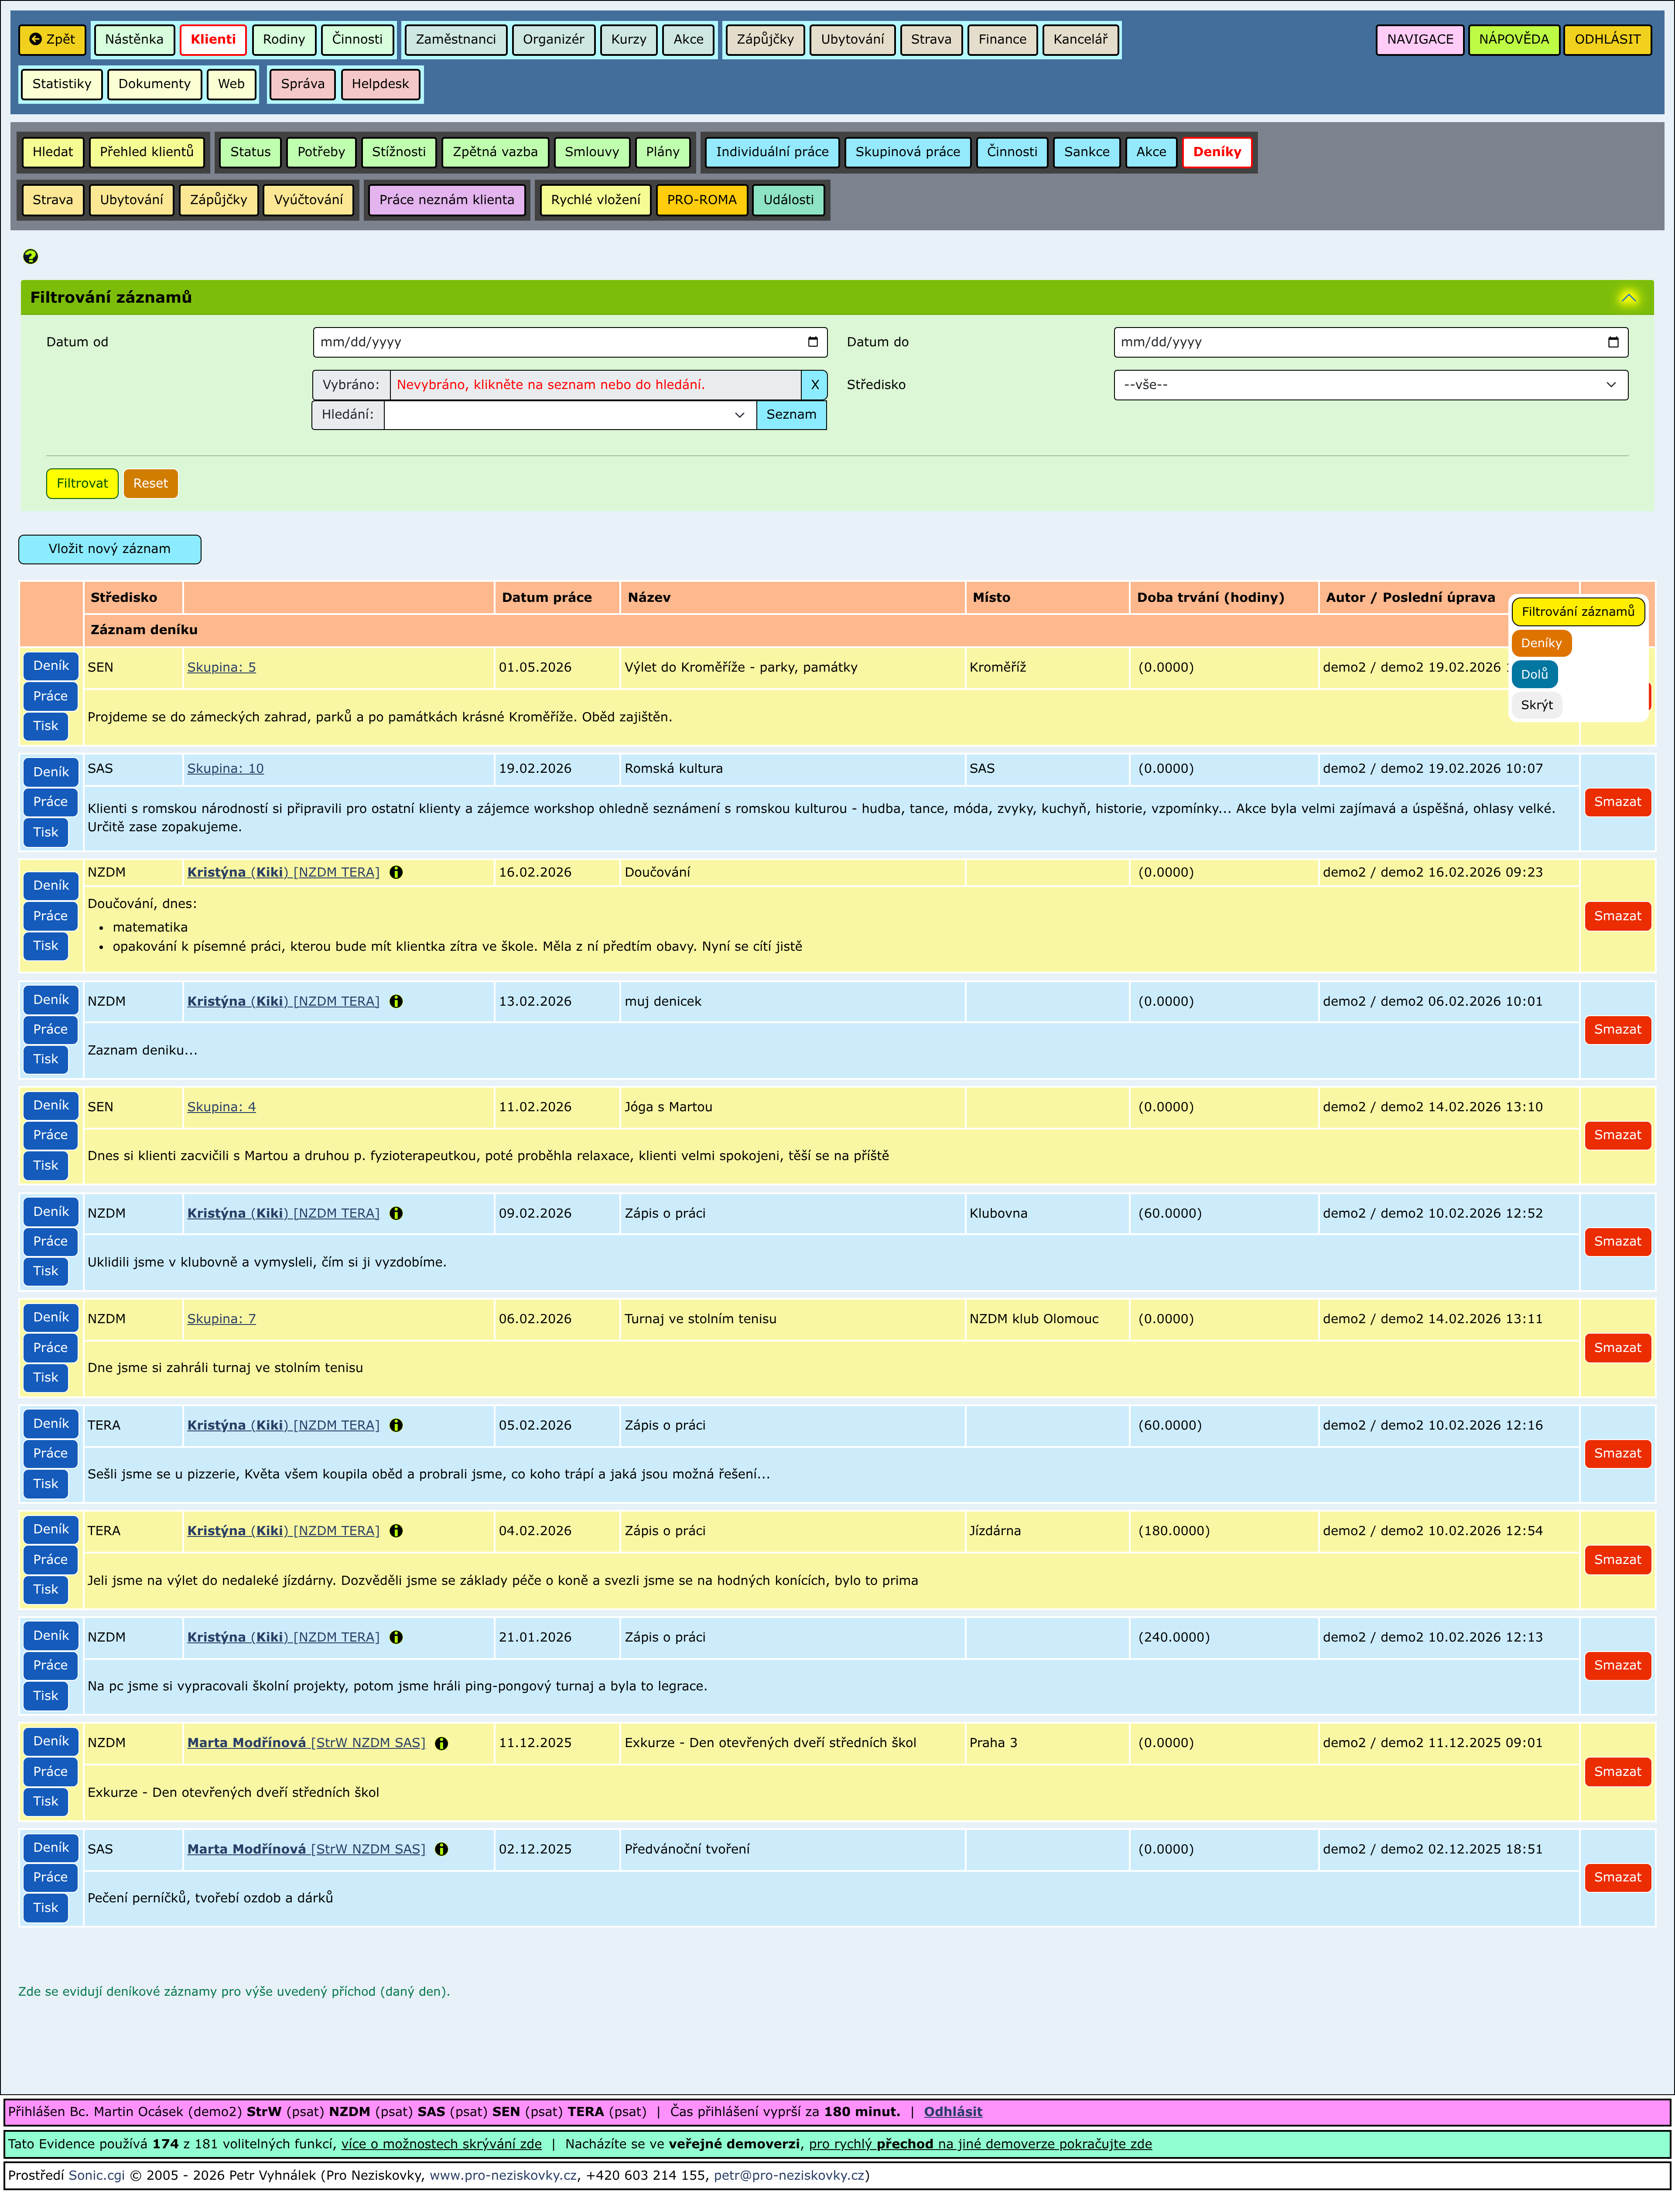Click Tisk for Turnaj ve stolním tenisu
Viewport: 1675px width, 2212px height.
[x=46, y=1378]
